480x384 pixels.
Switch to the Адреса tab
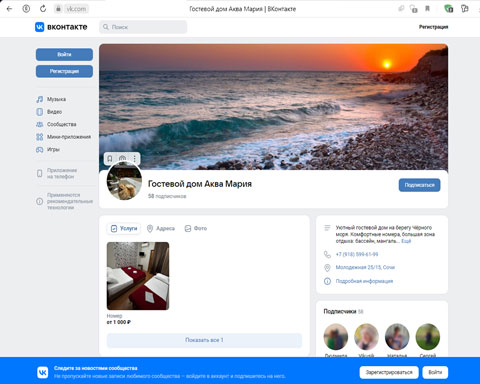click(x=161, y=228)
